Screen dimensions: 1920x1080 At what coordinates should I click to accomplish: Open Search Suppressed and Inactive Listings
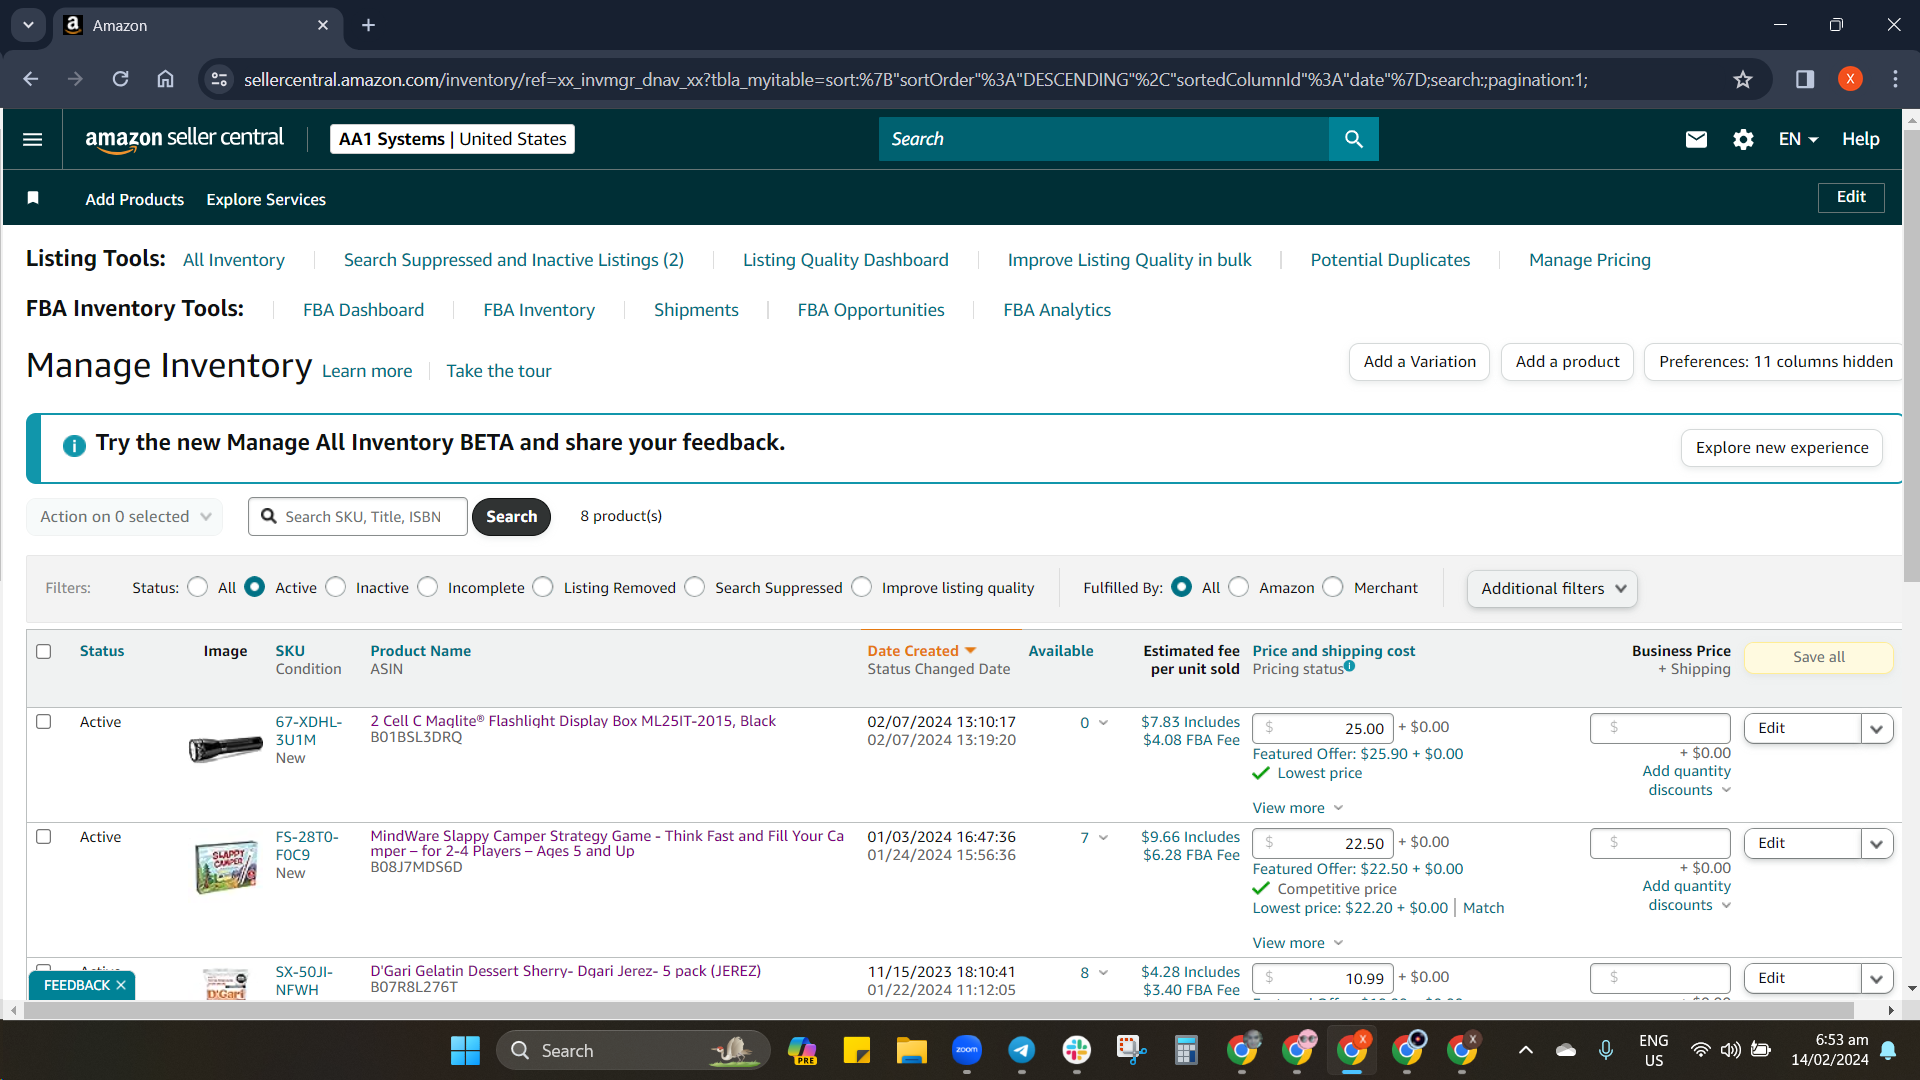click(x=514, y=260)
